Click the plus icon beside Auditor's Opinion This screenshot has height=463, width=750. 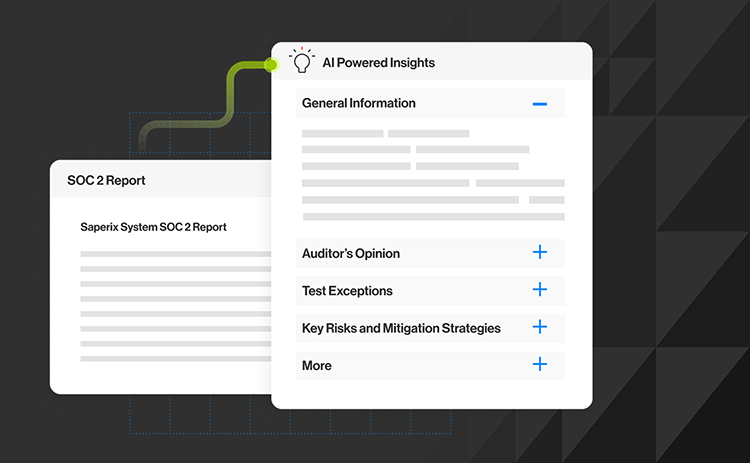[x=539, y=252]
